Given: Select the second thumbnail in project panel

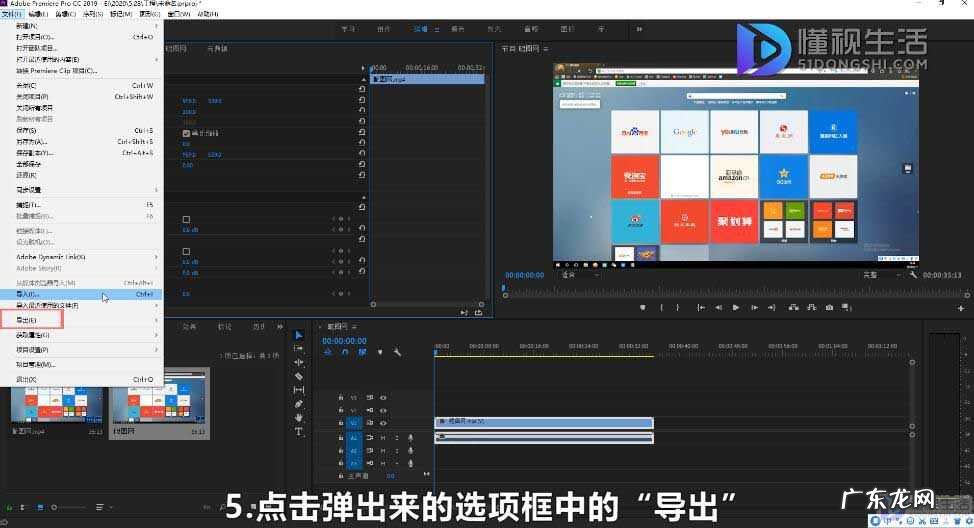Looking at the screenshot, I should coord(160,404).
